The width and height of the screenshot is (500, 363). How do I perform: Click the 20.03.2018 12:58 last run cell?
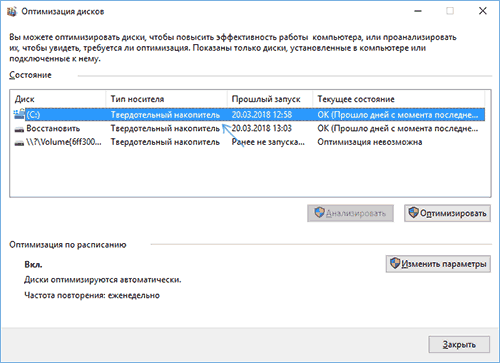click(262, 115)
